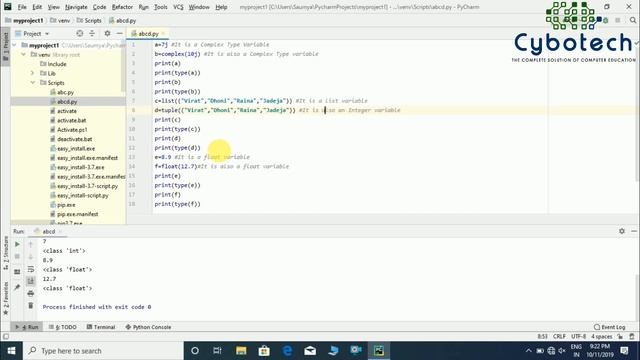
Task: Click the tool windows quick access icon
Action: click(x=6, y=336)
